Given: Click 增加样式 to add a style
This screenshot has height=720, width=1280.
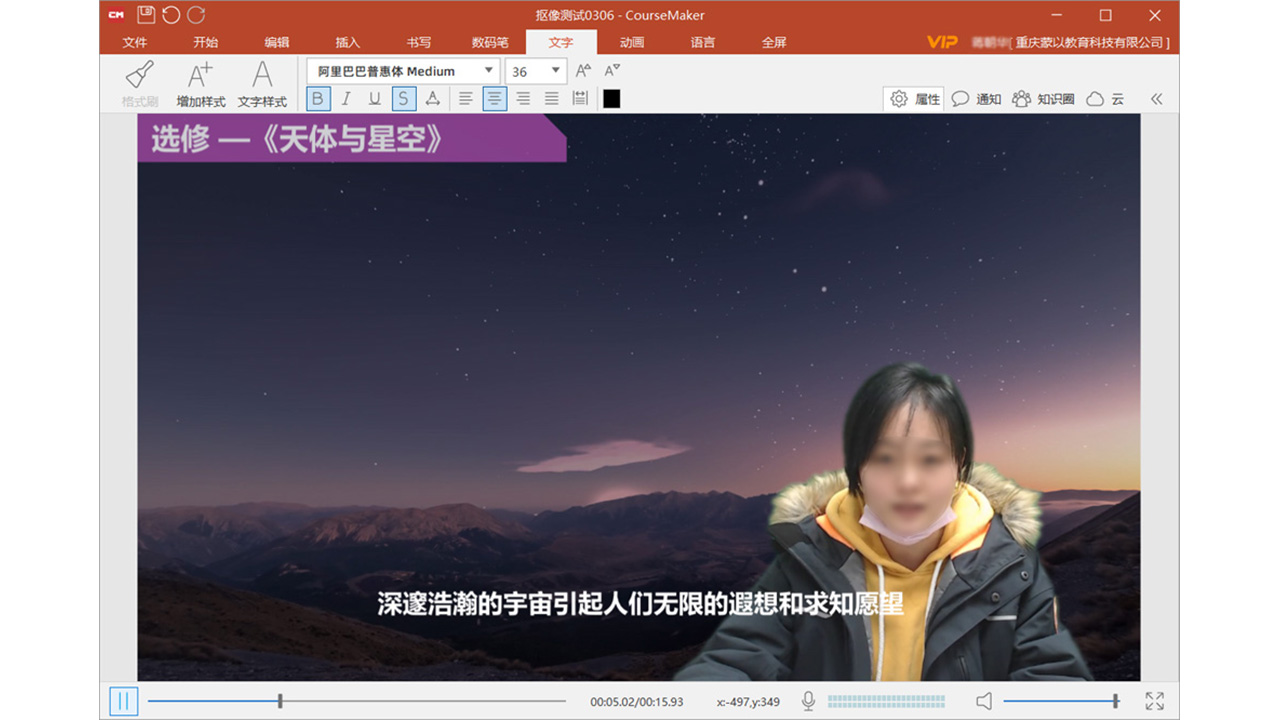Looking at the screenshot, I should tap(199, 82).
